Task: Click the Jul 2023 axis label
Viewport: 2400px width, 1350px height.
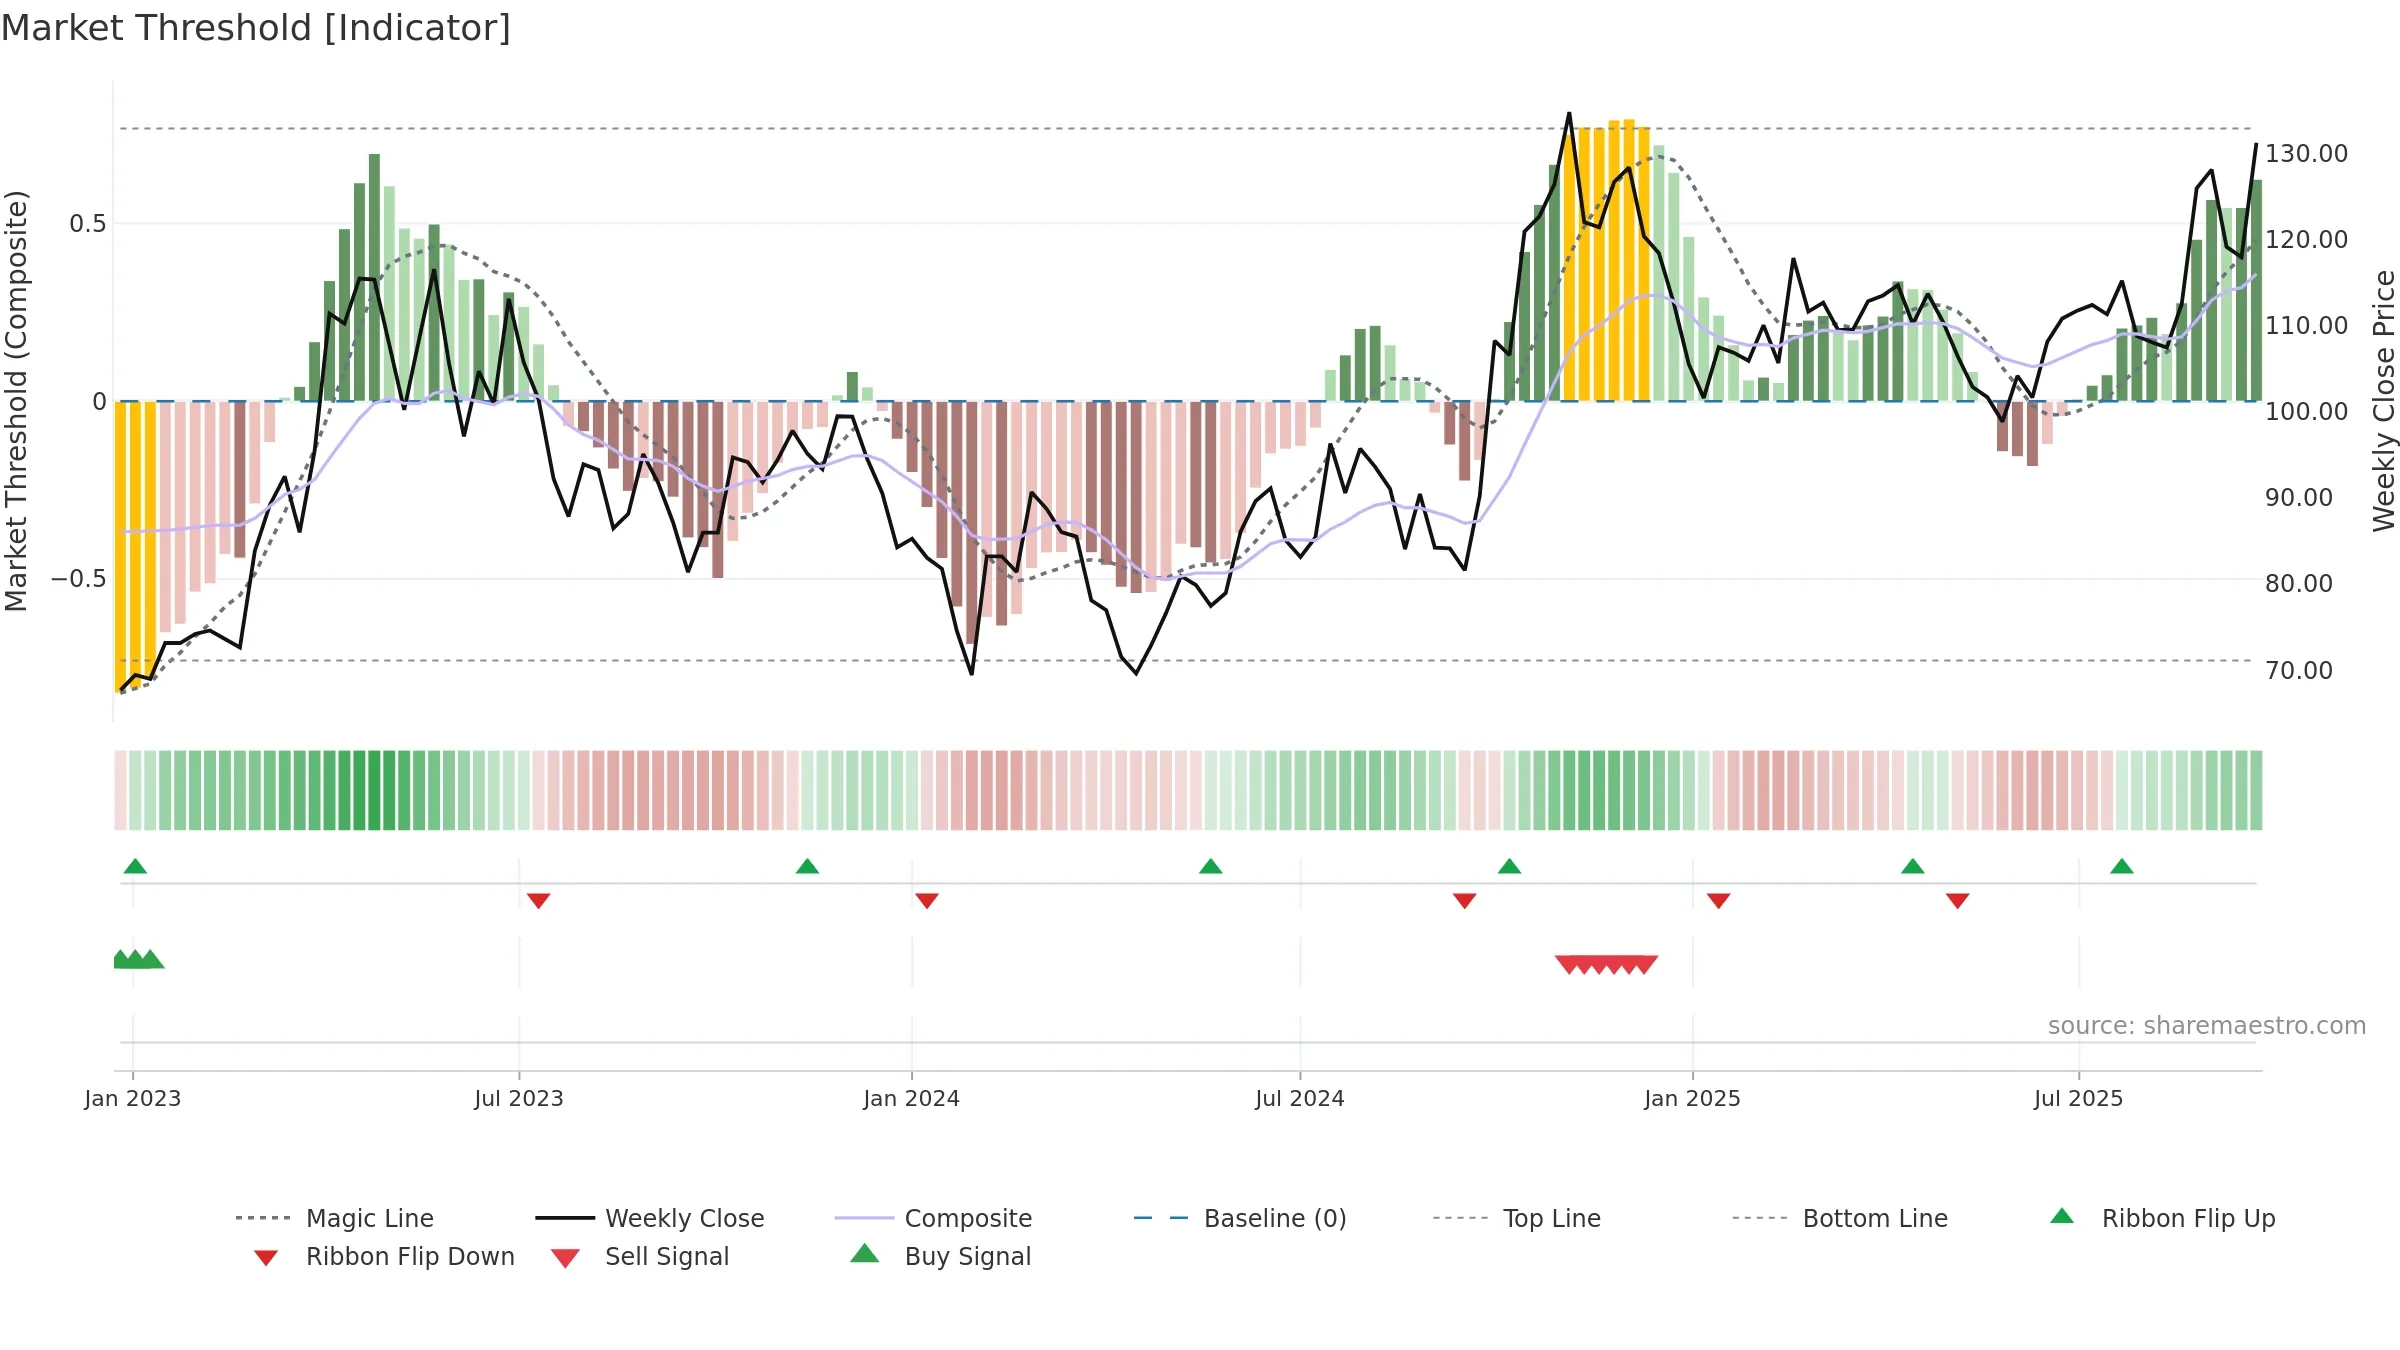Action: pyautogui.click(x=519, y=1099)
